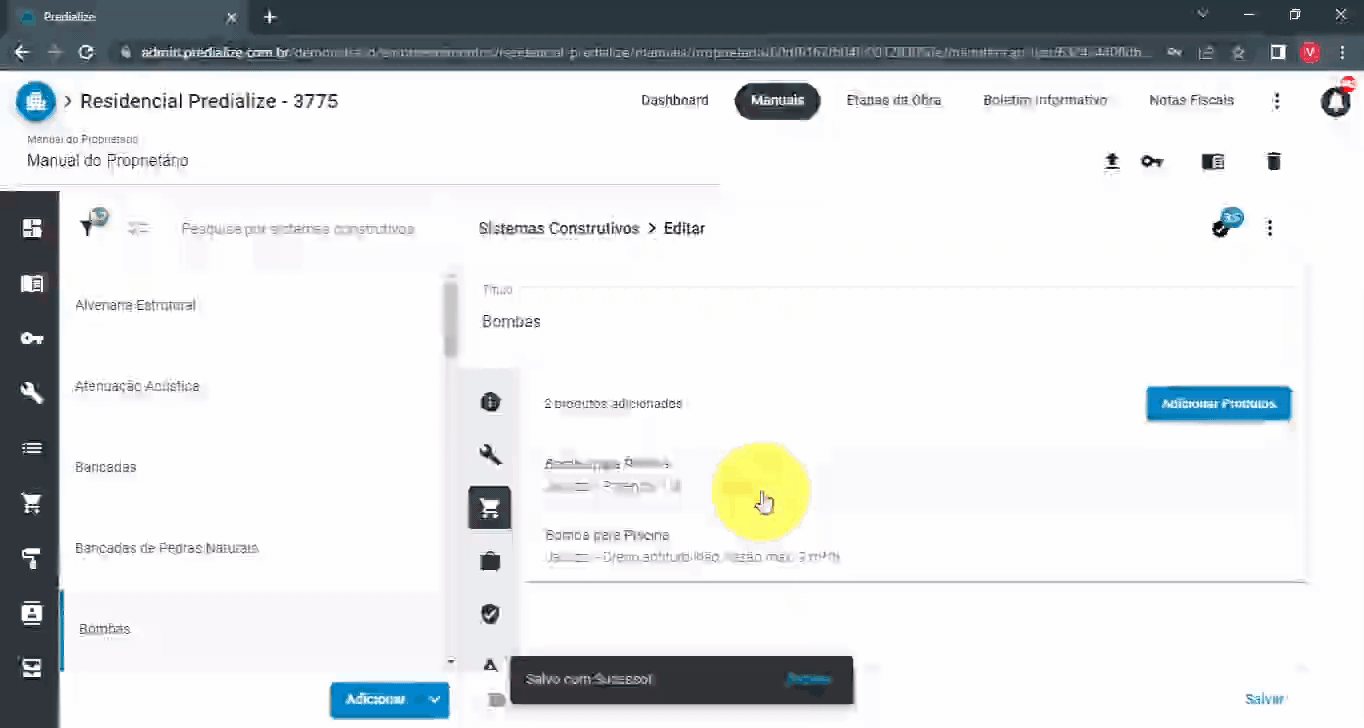Click the Adicionar Produtos button
The image size is (1364, 728).
pos(1218,403)
